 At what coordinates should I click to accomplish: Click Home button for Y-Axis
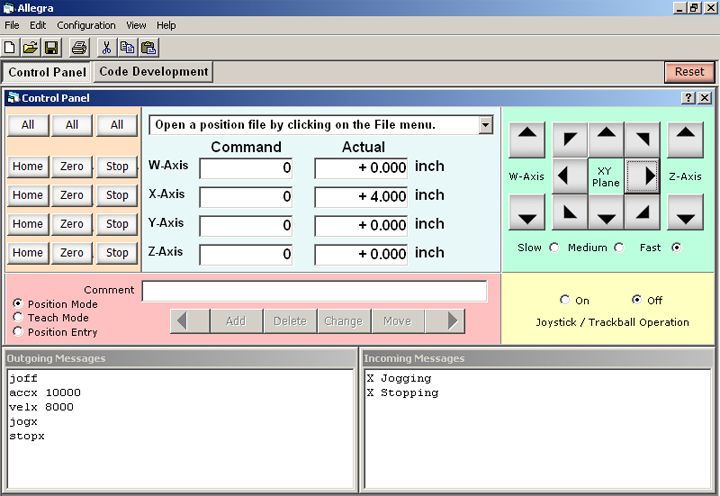click(x=28, y=224)
